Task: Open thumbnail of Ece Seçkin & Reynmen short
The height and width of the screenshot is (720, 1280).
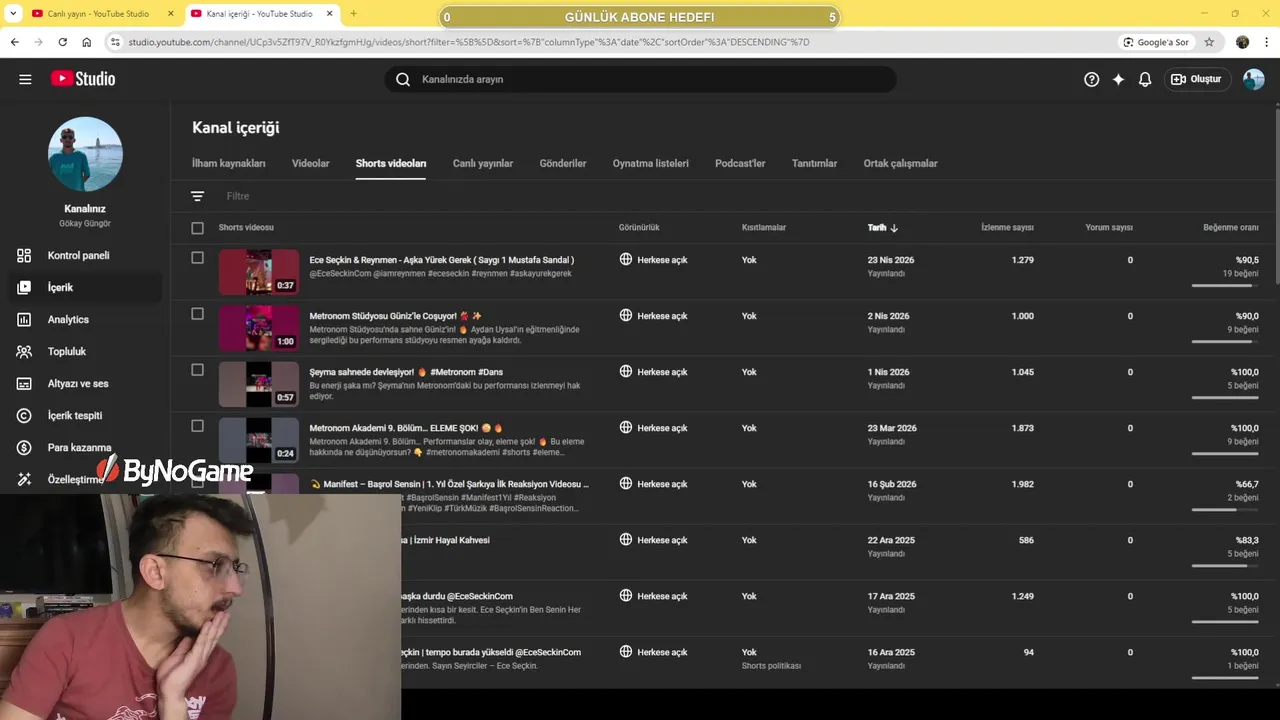Action: (x=259, y=272)
